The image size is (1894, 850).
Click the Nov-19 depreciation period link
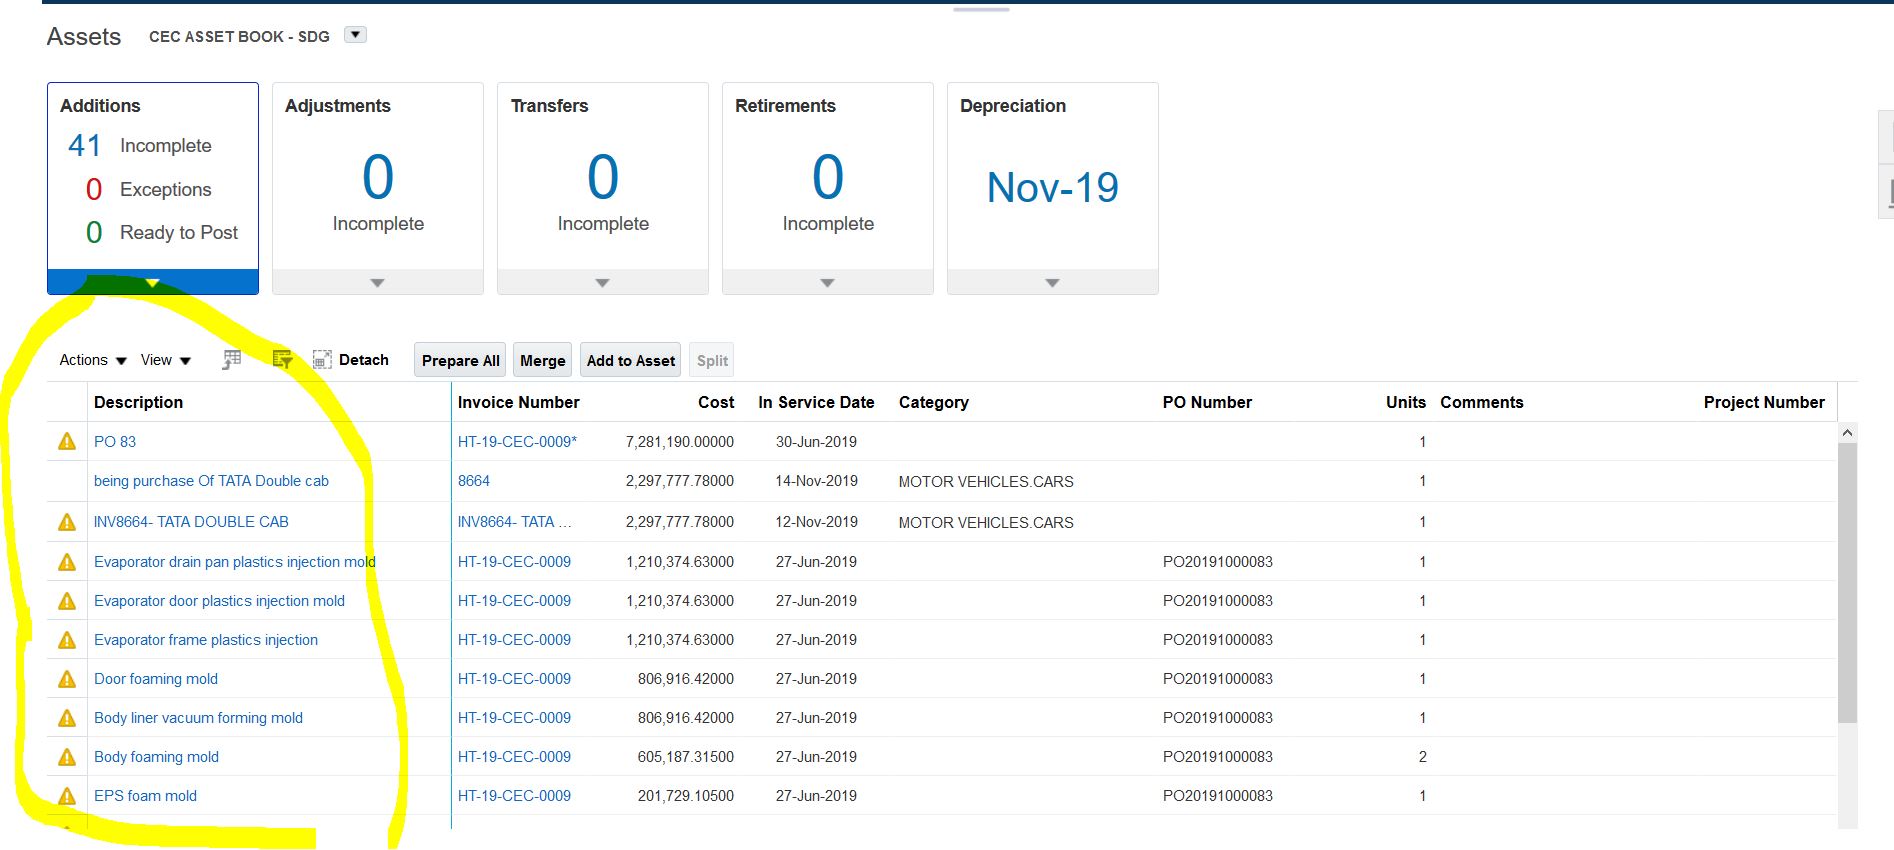tap(1053, 187)
